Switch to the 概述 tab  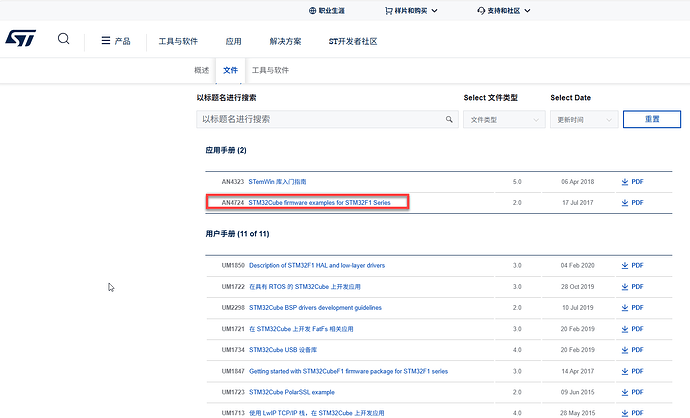coord(202,70)
